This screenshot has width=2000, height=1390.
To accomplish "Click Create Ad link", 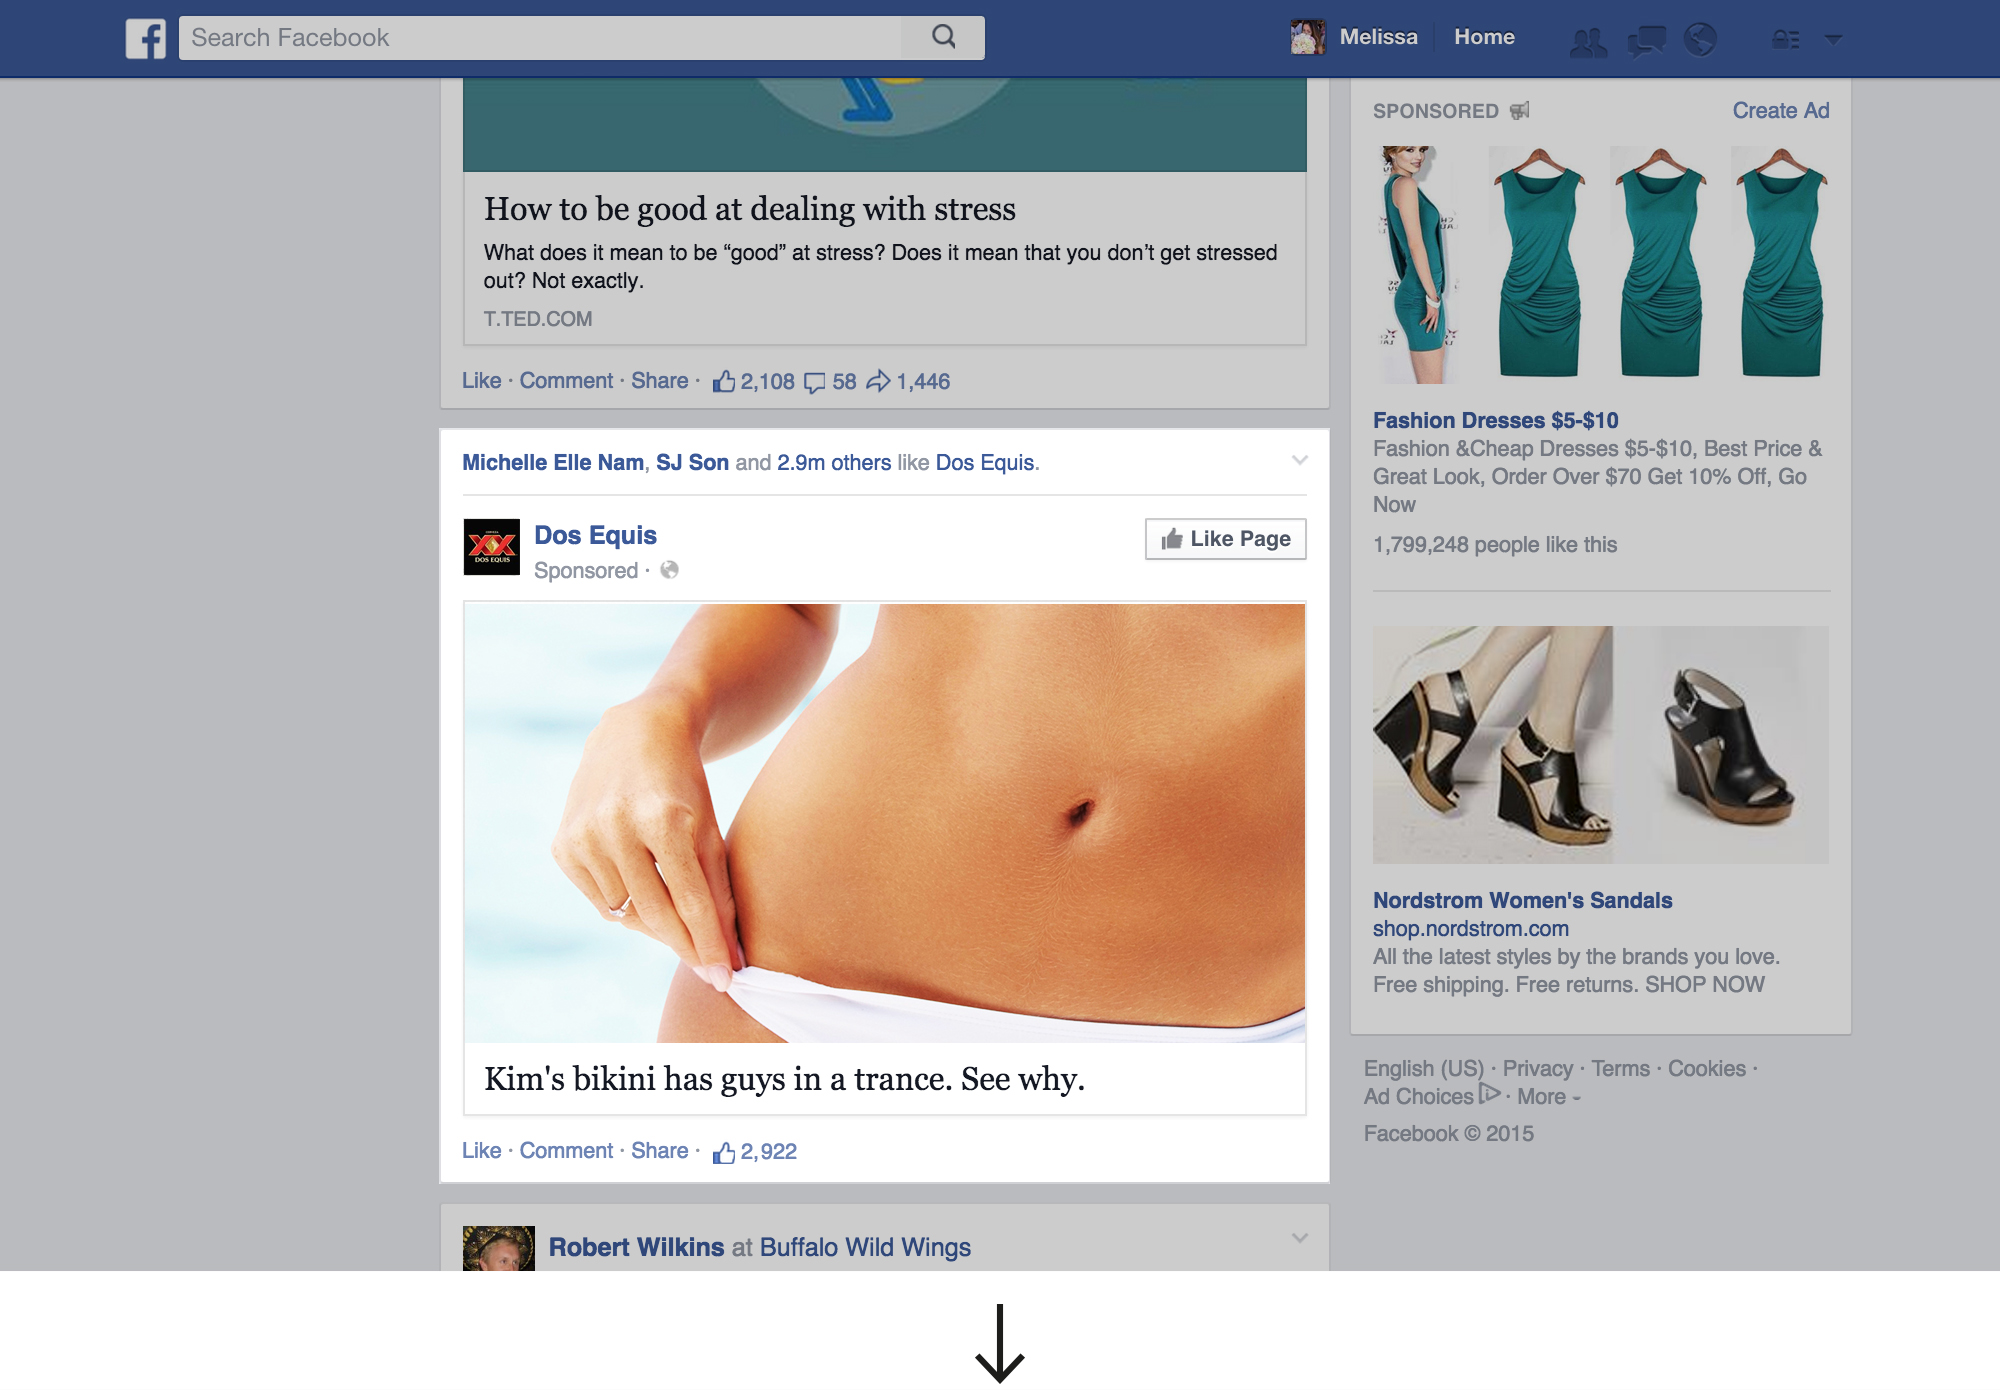I will click(1781, 111).
